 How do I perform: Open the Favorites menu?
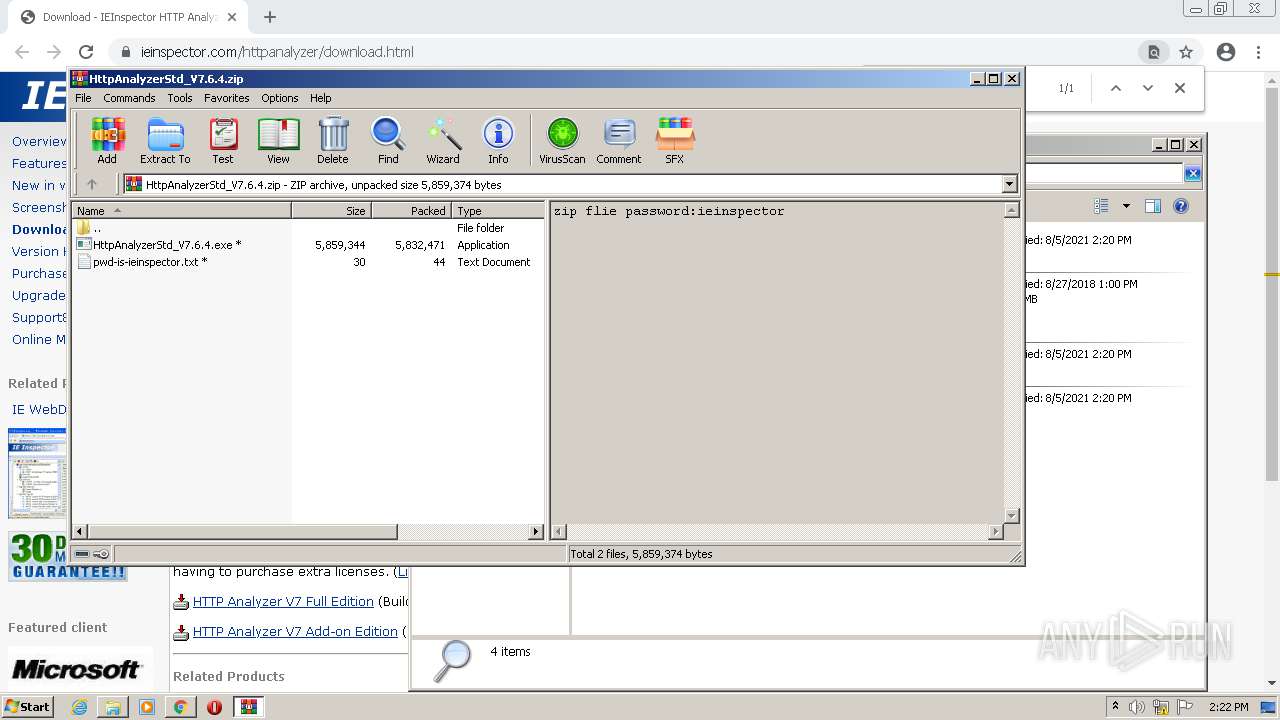pos(227,98)
